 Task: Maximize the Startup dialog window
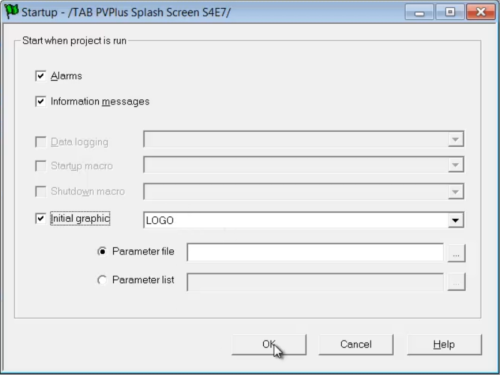click(x=450, y=13)
